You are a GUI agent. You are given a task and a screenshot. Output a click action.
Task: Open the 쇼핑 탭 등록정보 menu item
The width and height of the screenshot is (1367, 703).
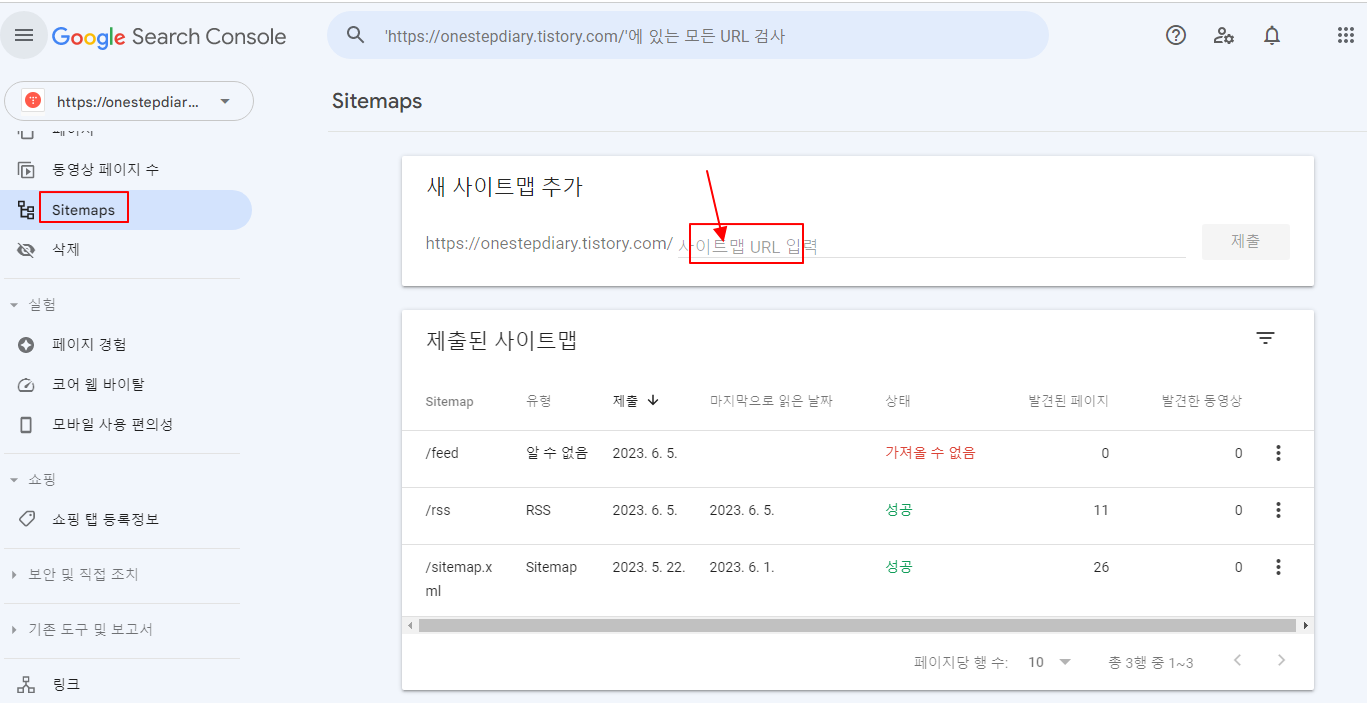coord(105,520)
